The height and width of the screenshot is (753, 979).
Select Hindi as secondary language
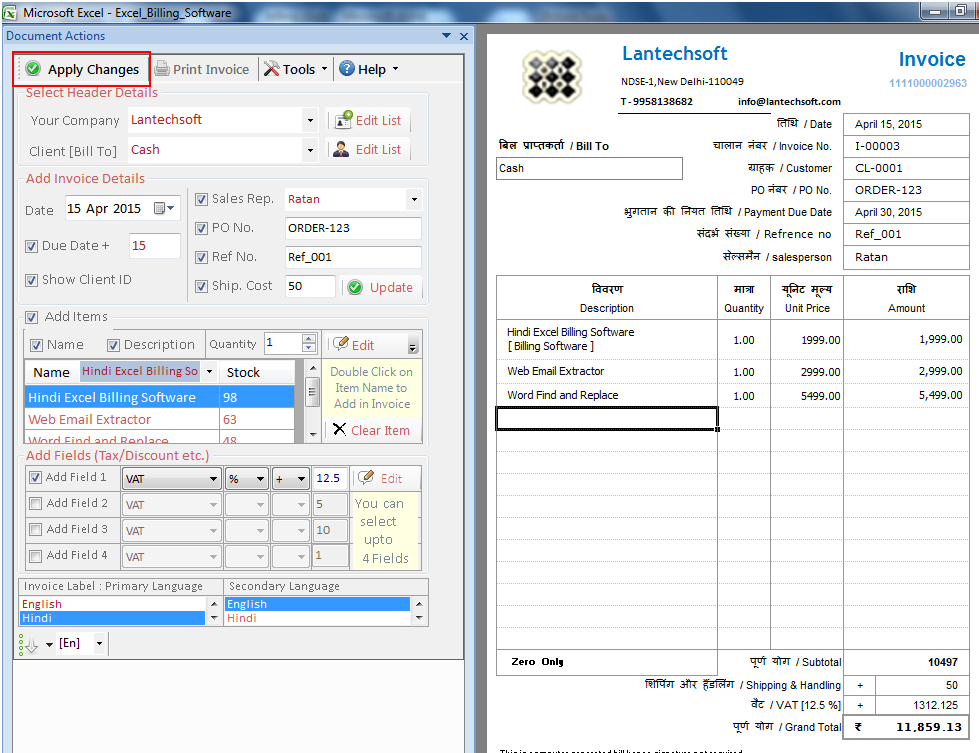coord(317,618)
